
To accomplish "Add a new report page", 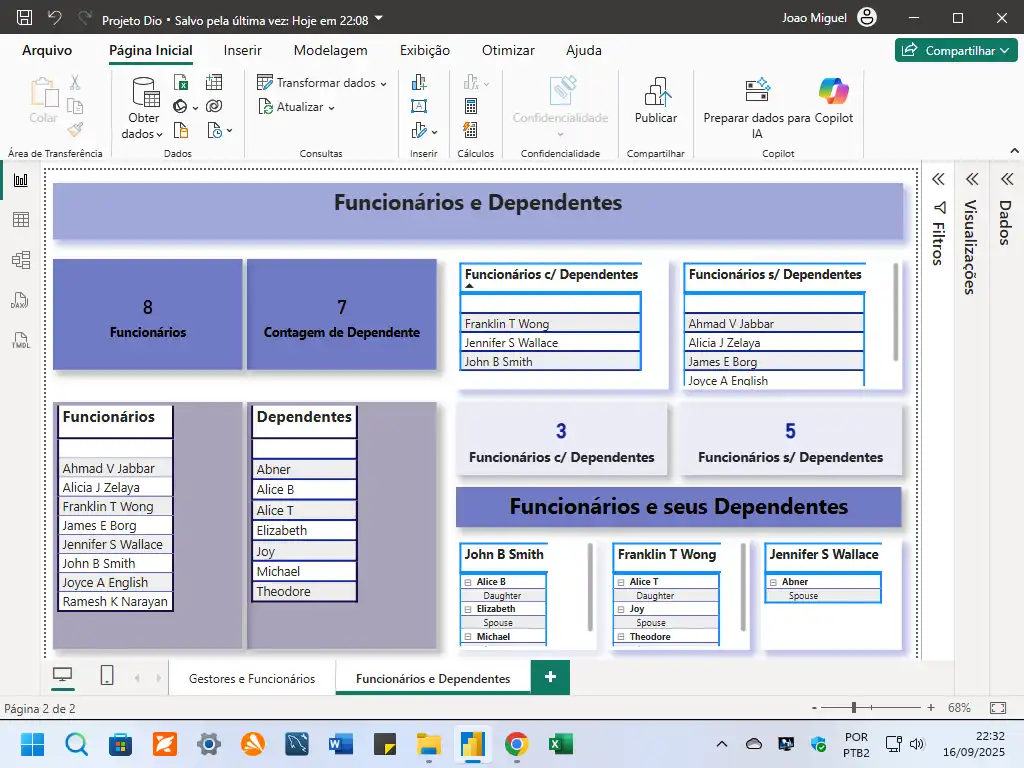I will 551,677.
